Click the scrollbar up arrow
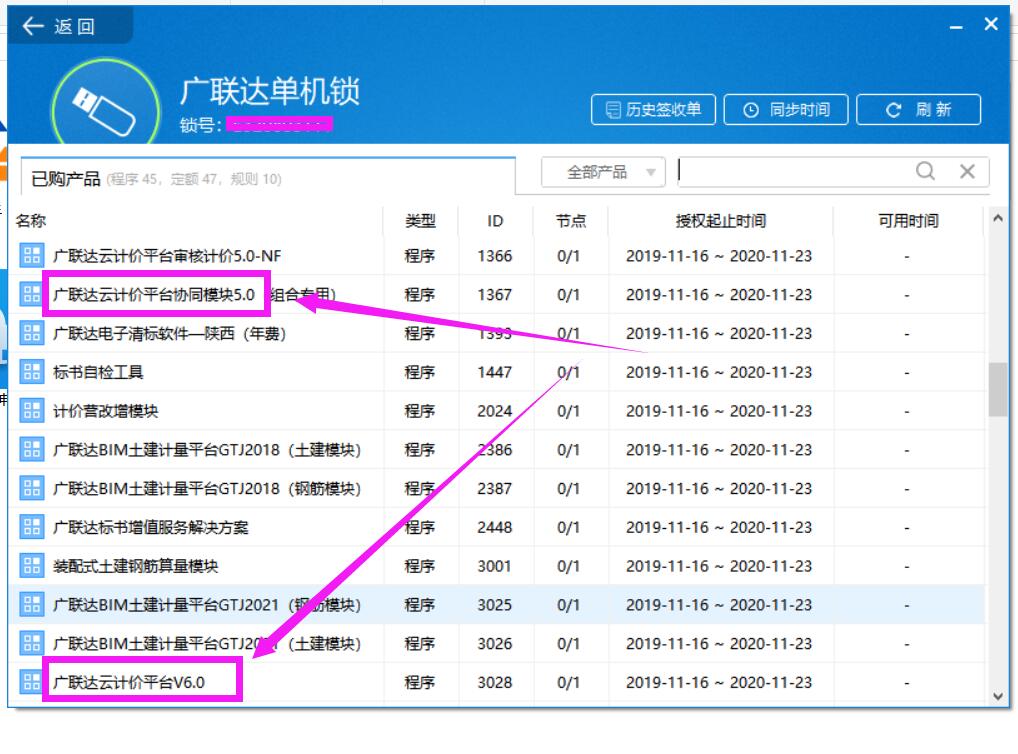Image resolution: width=1018 pixels, height=754 pixels. pyautogui.click(x=998, y=219)
